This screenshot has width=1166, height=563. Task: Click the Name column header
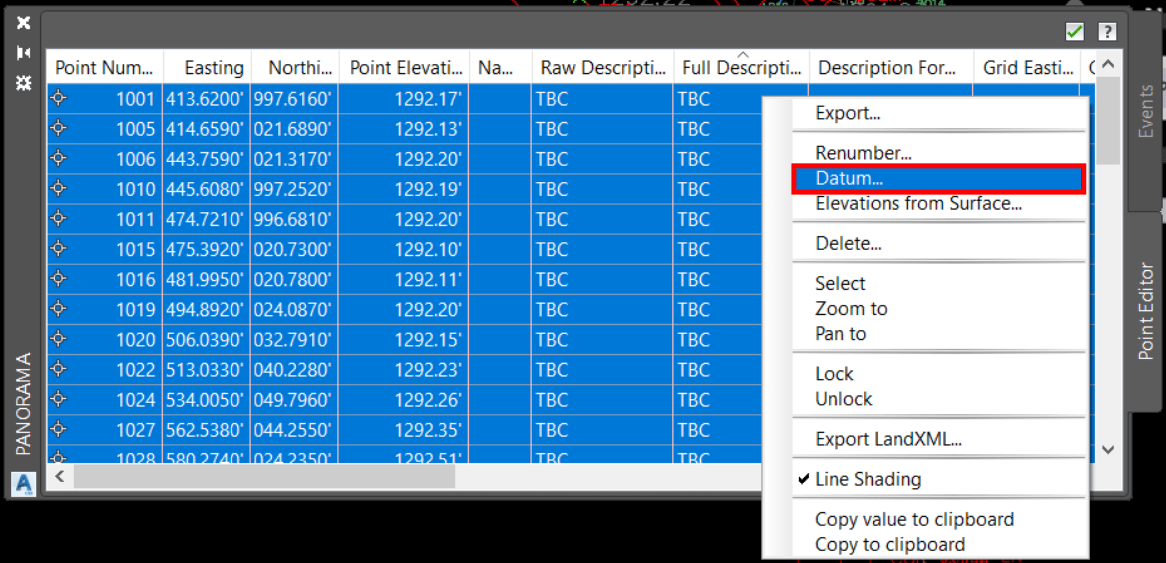pyautogui.click(x=501, y=68)
